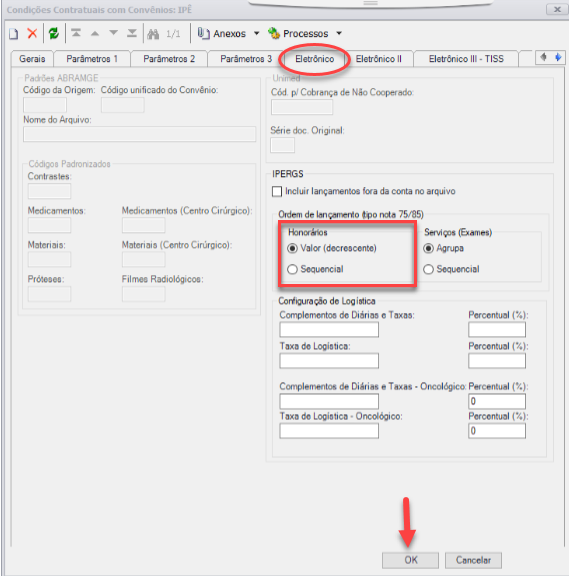Image resolution: width=569 pixels, height=576 pixels.
Task: Click Complementos de Diárias e Taxas Oncológico field
Action: [329, 401]
